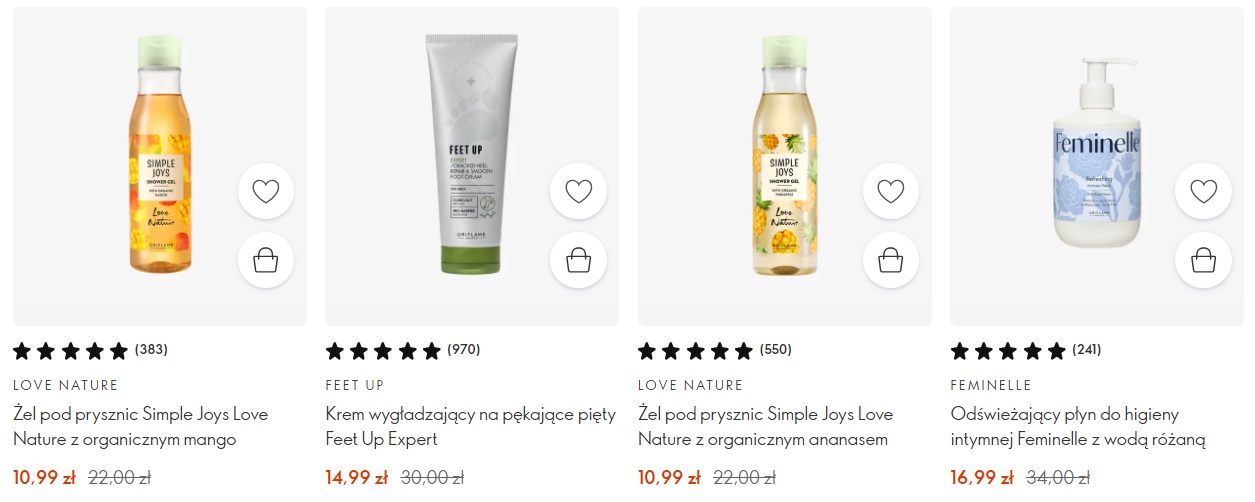Click heart icon on pineapple shower gel
Image resolution: width=1255 pixels, height=502 pixels.
click(891, 191)
